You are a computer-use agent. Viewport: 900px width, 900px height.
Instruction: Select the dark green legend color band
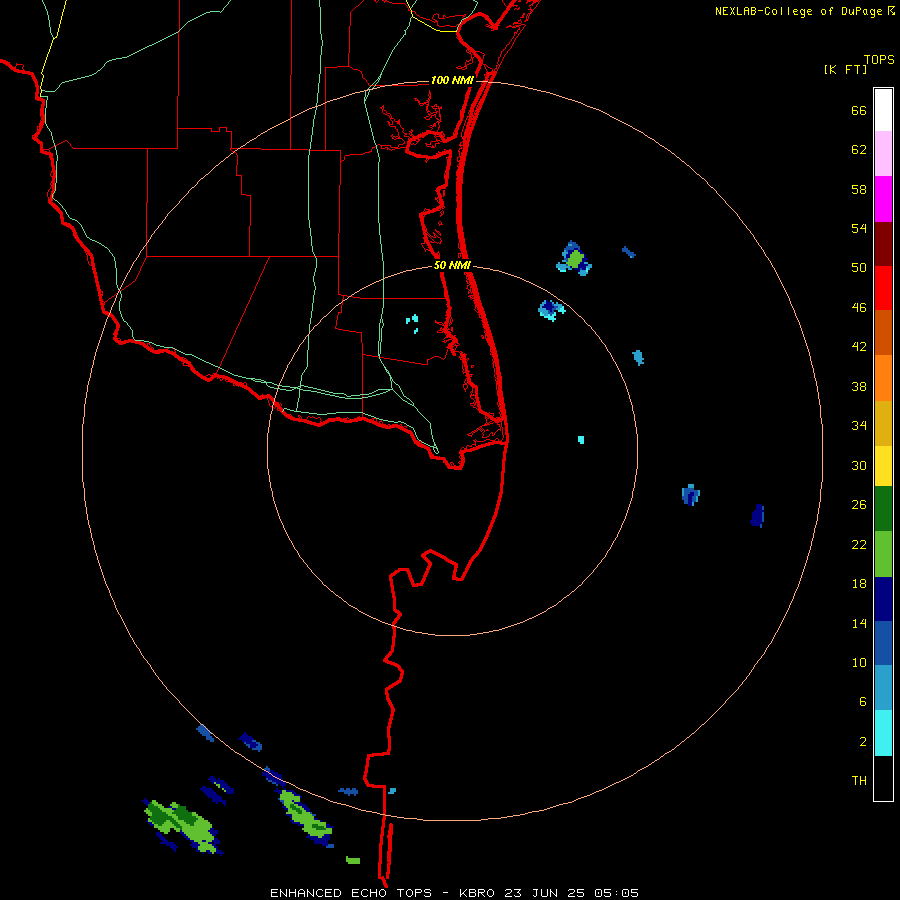coord(883,509)
